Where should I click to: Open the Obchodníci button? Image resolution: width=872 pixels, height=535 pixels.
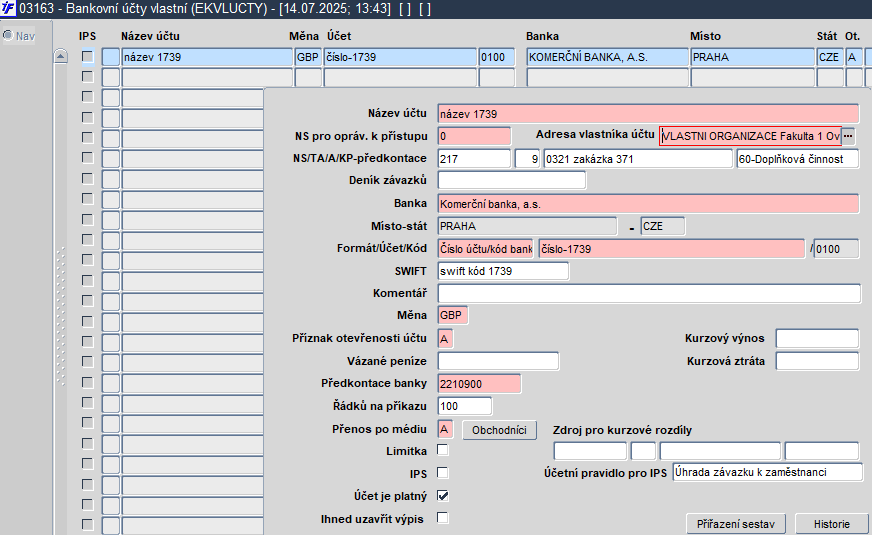499,430
